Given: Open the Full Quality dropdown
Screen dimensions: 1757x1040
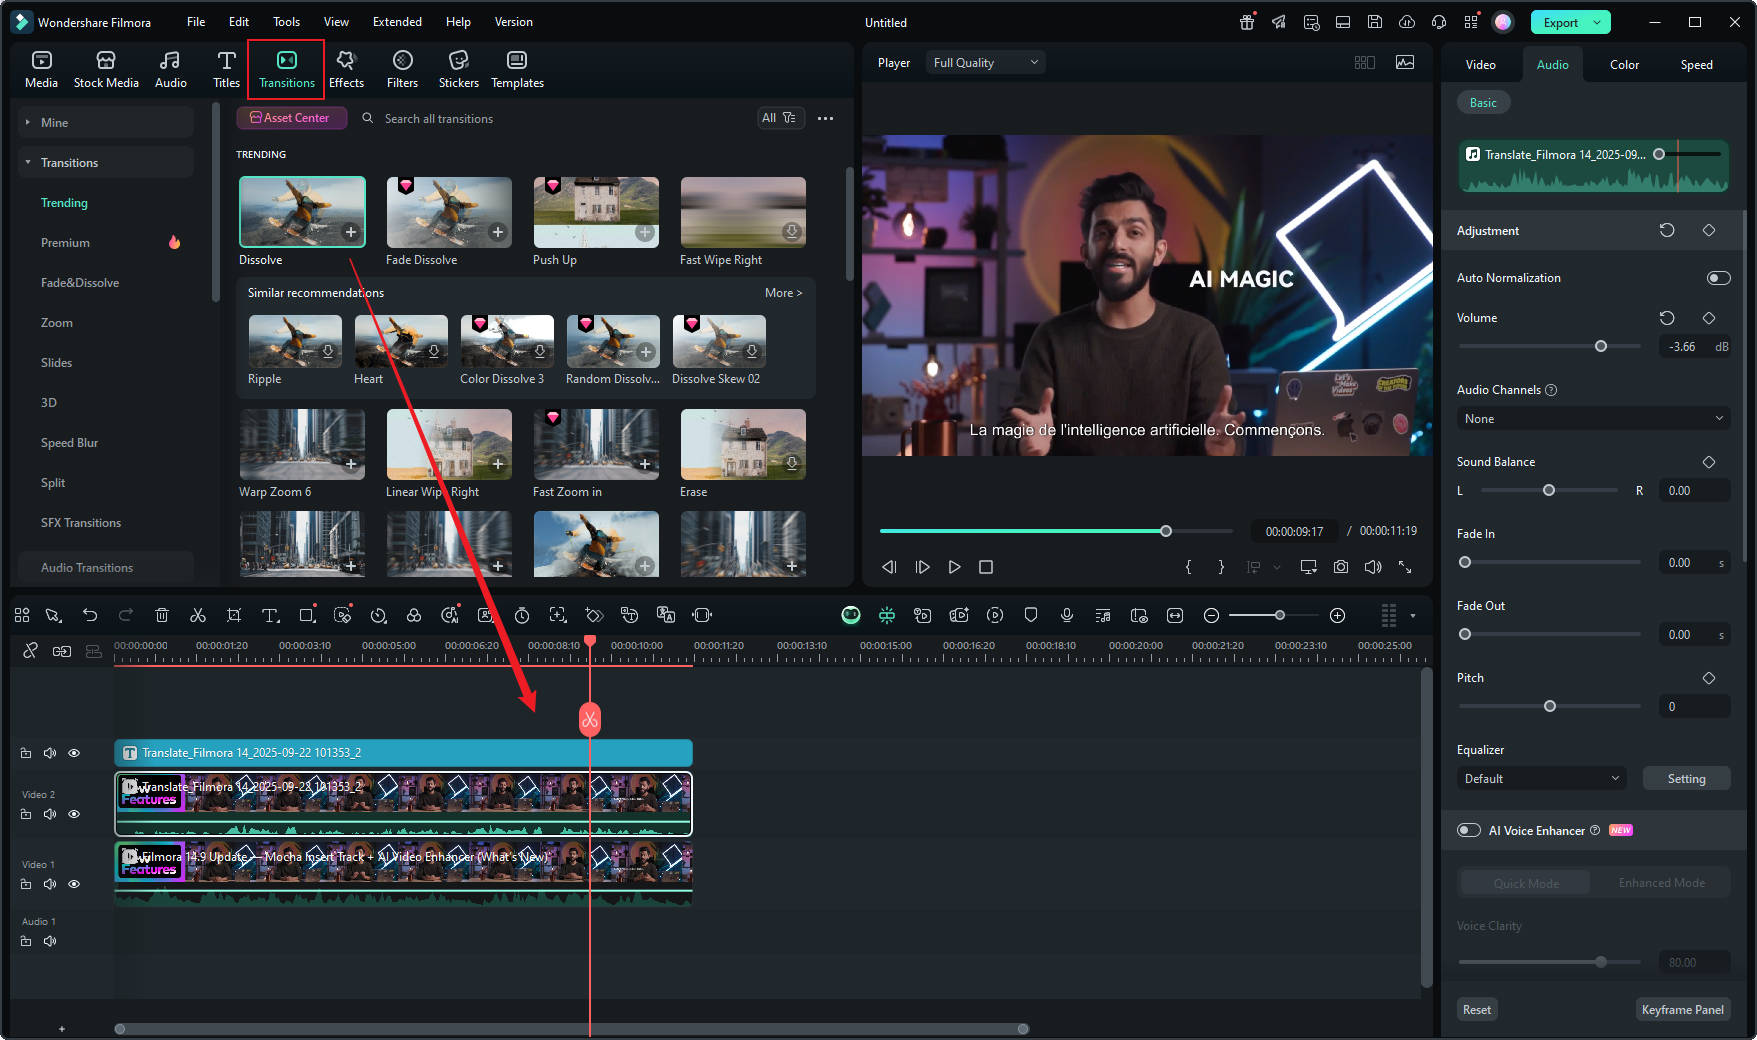Looking at the screenshot, I should coord(985,63).
